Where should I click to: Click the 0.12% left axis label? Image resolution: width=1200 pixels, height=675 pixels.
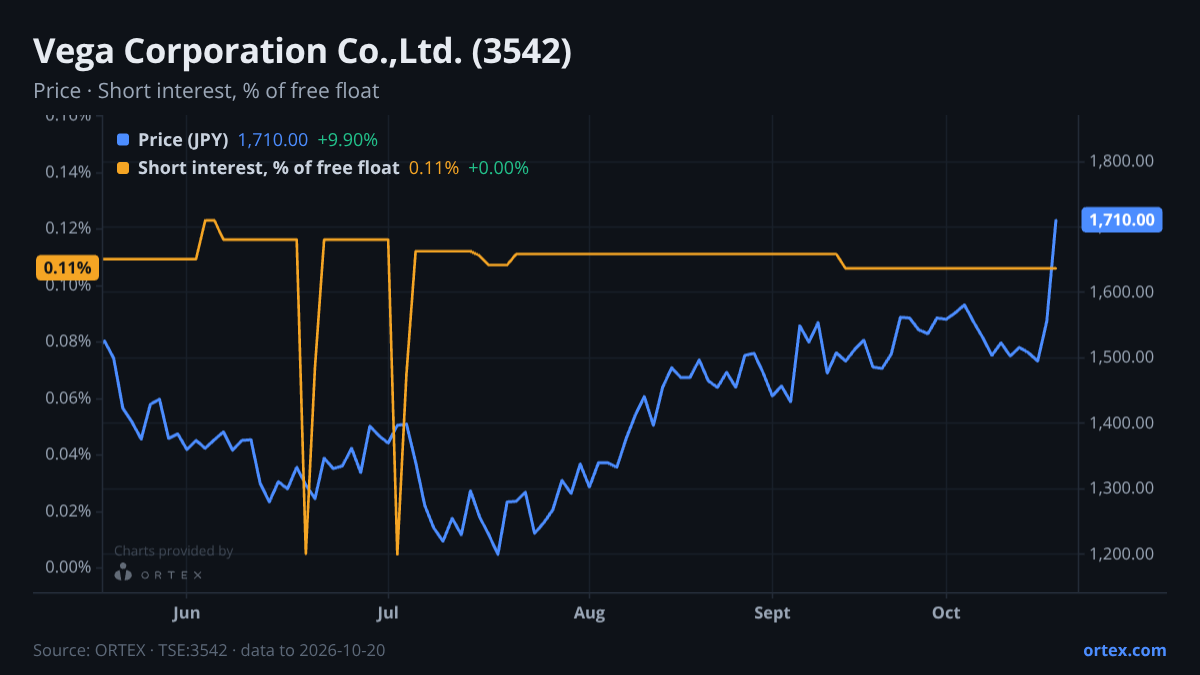point(67,228)
